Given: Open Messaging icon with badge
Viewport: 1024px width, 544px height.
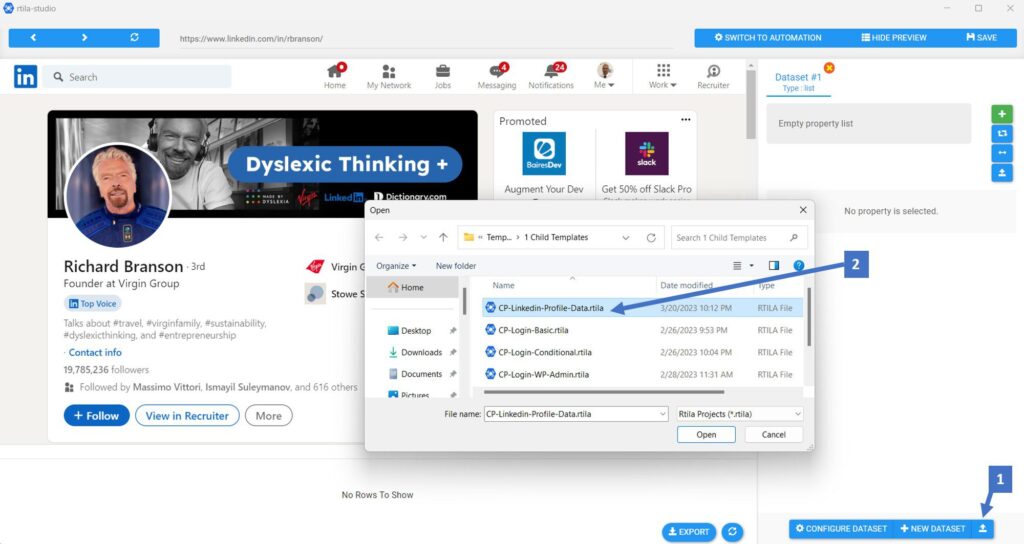Looking at the screenshot, I should pos(497,76).
